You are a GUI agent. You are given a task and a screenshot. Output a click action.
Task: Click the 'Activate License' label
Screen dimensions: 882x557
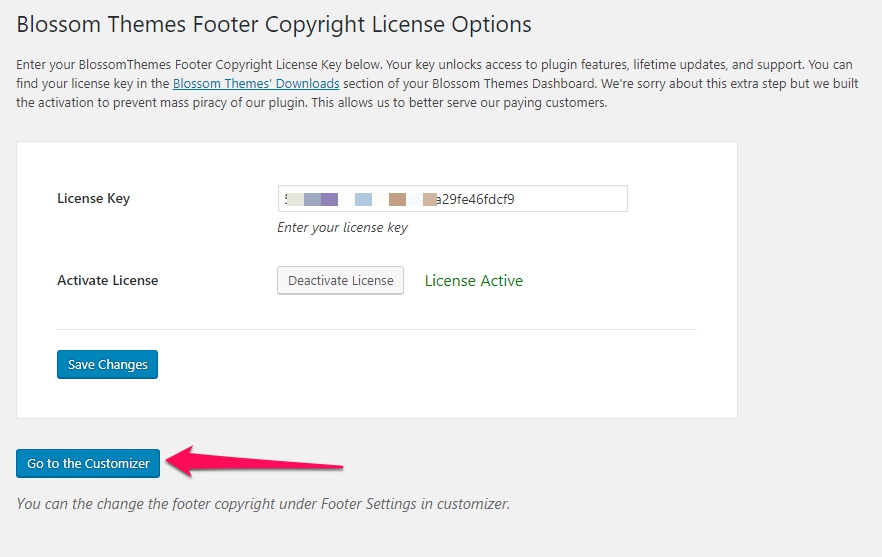(x=107, y=280)
